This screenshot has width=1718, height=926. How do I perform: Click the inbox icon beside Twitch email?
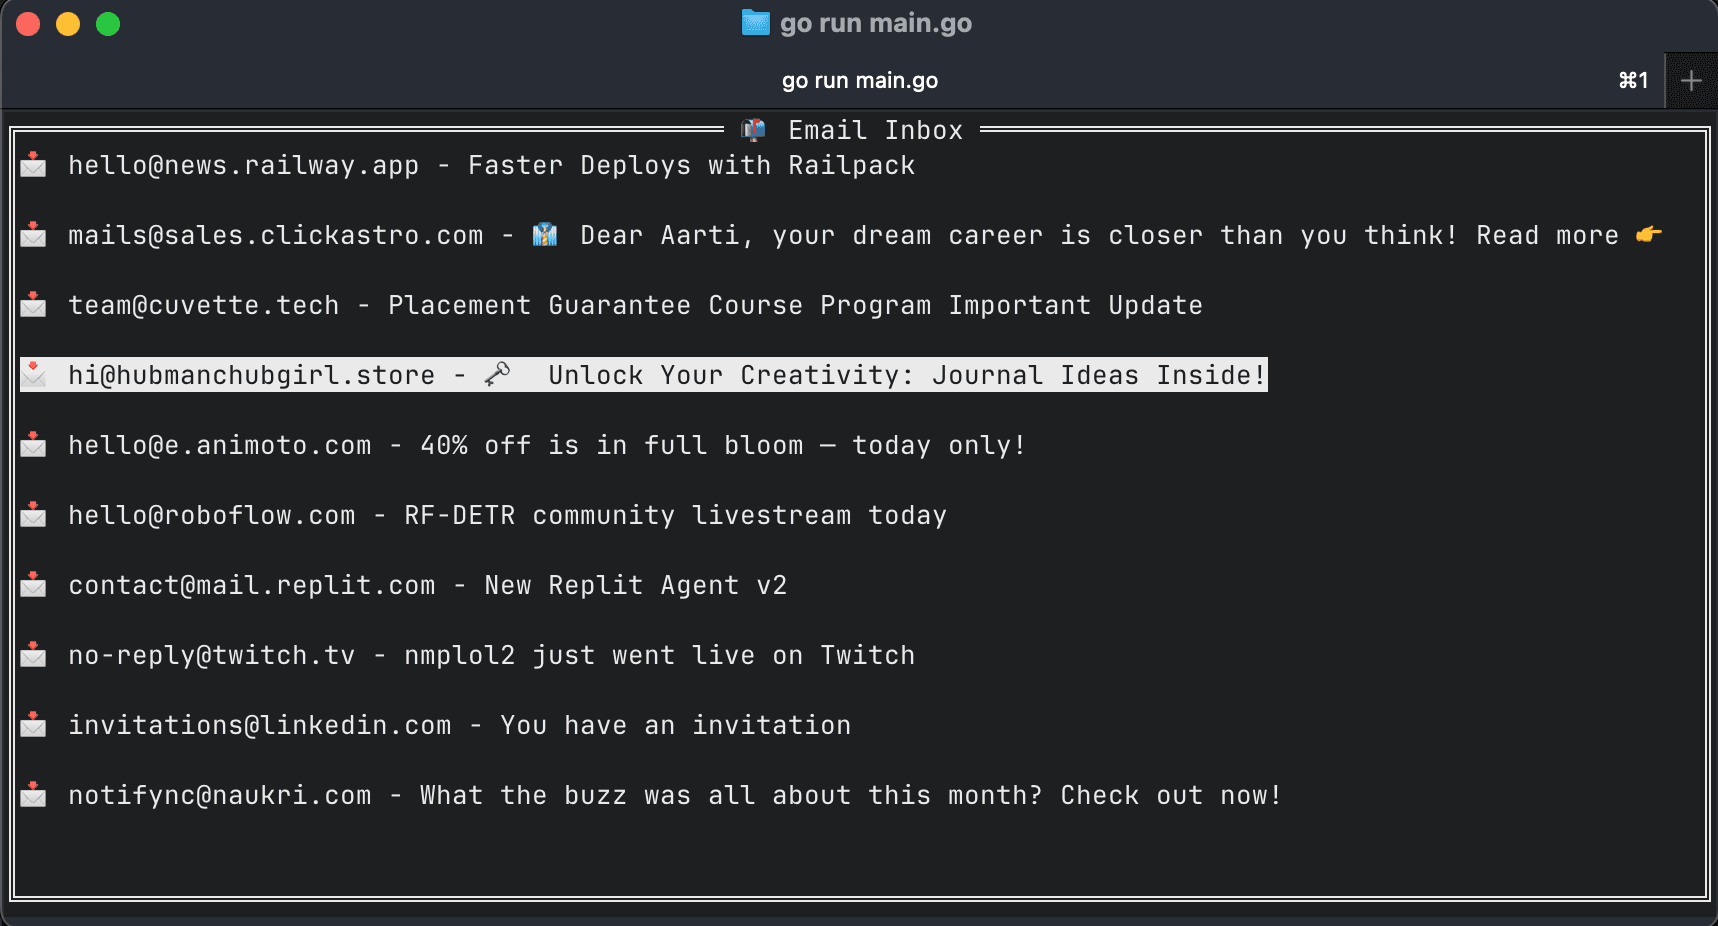(x=33, y=655)
